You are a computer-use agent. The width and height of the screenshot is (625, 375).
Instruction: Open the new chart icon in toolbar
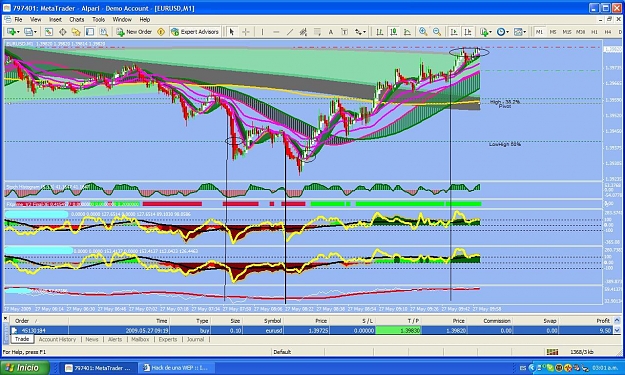(x=10, y=32)
